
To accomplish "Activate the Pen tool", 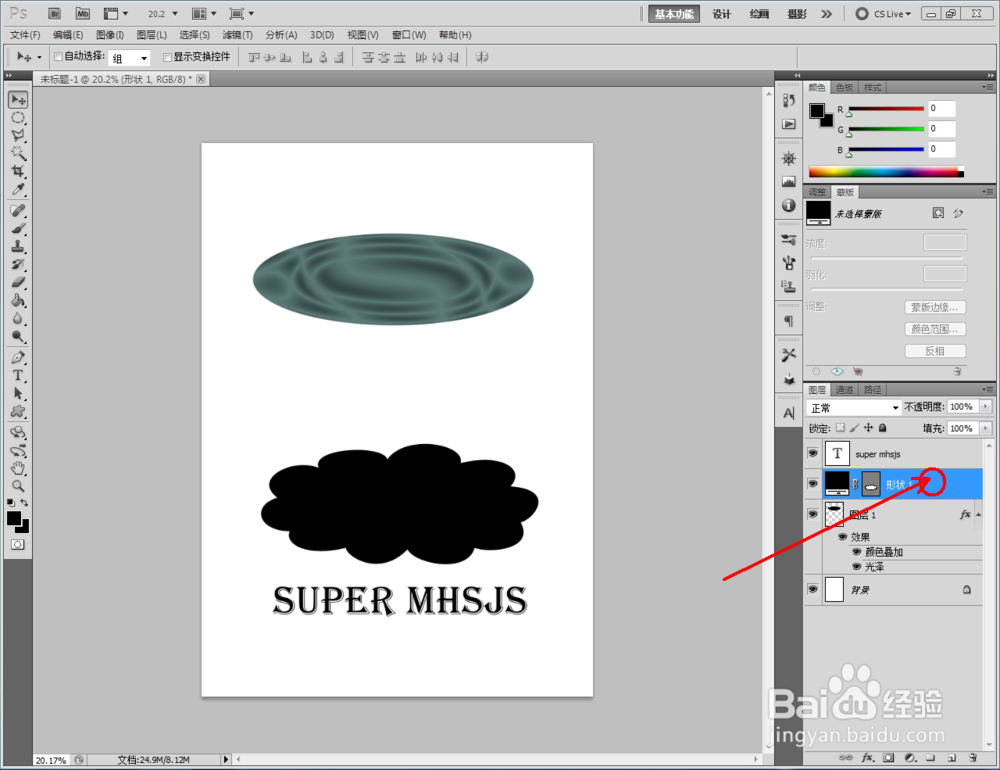I will click(x=18, y=357).
